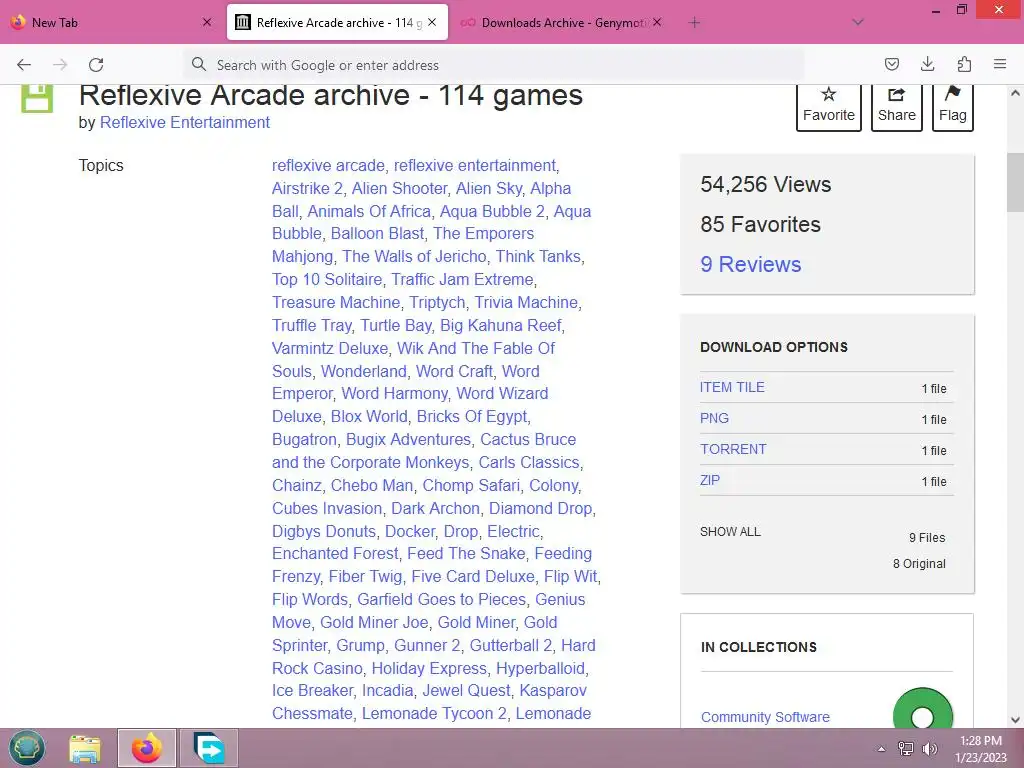Close the Downloads Archive Genymotion tab

click(x=657, y=22)
